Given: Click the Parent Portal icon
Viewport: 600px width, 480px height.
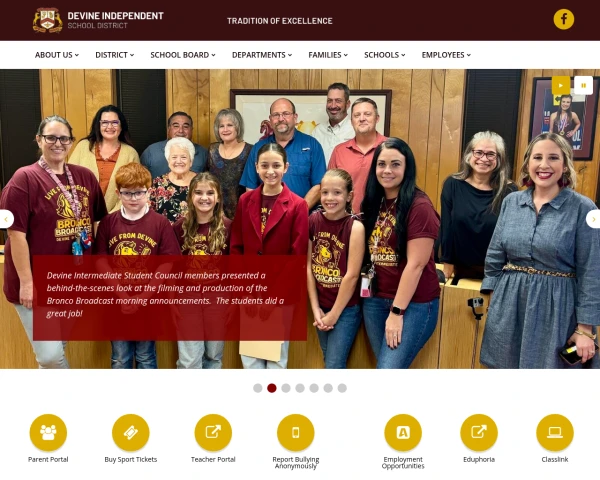Looking at the screenshot, I should (x=48, y=432).
